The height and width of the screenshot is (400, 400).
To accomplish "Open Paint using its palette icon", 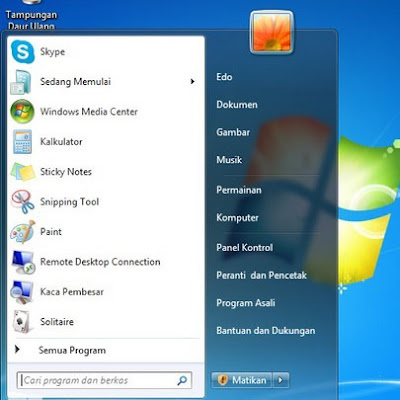I will (x=22, y=231).
